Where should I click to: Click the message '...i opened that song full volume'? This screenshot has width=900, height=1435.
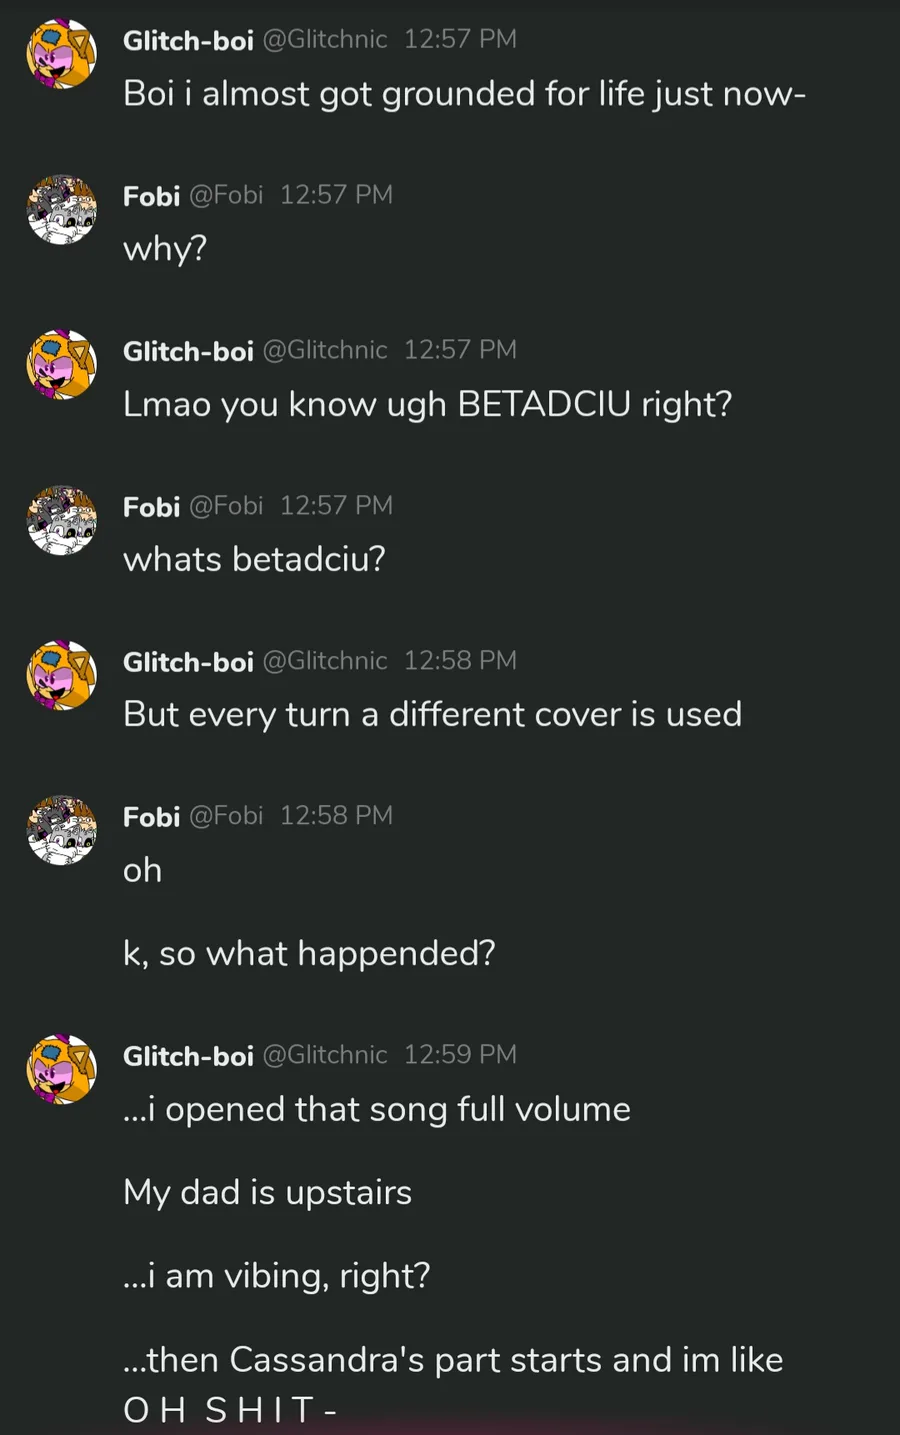point(376,1110)
